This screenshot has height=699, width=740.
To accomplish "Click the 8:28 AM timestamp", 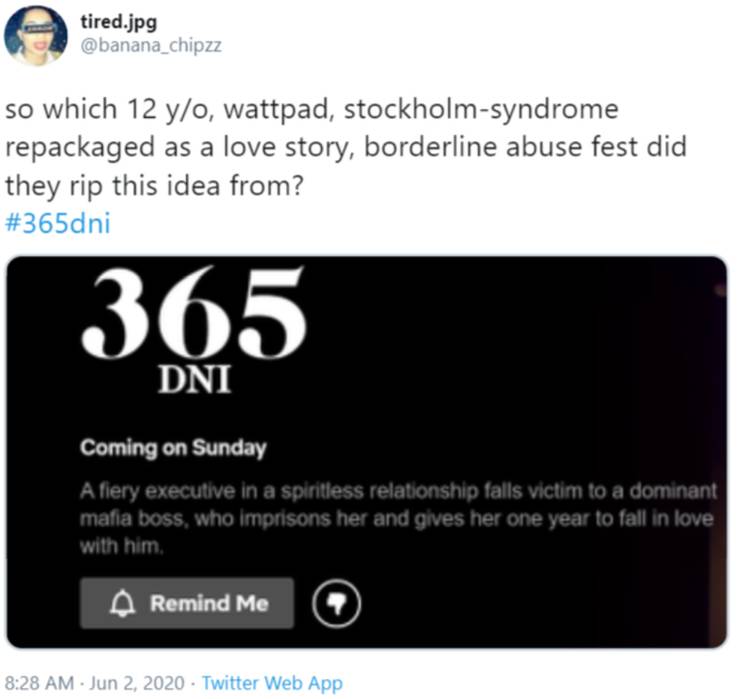I will 39,682.
